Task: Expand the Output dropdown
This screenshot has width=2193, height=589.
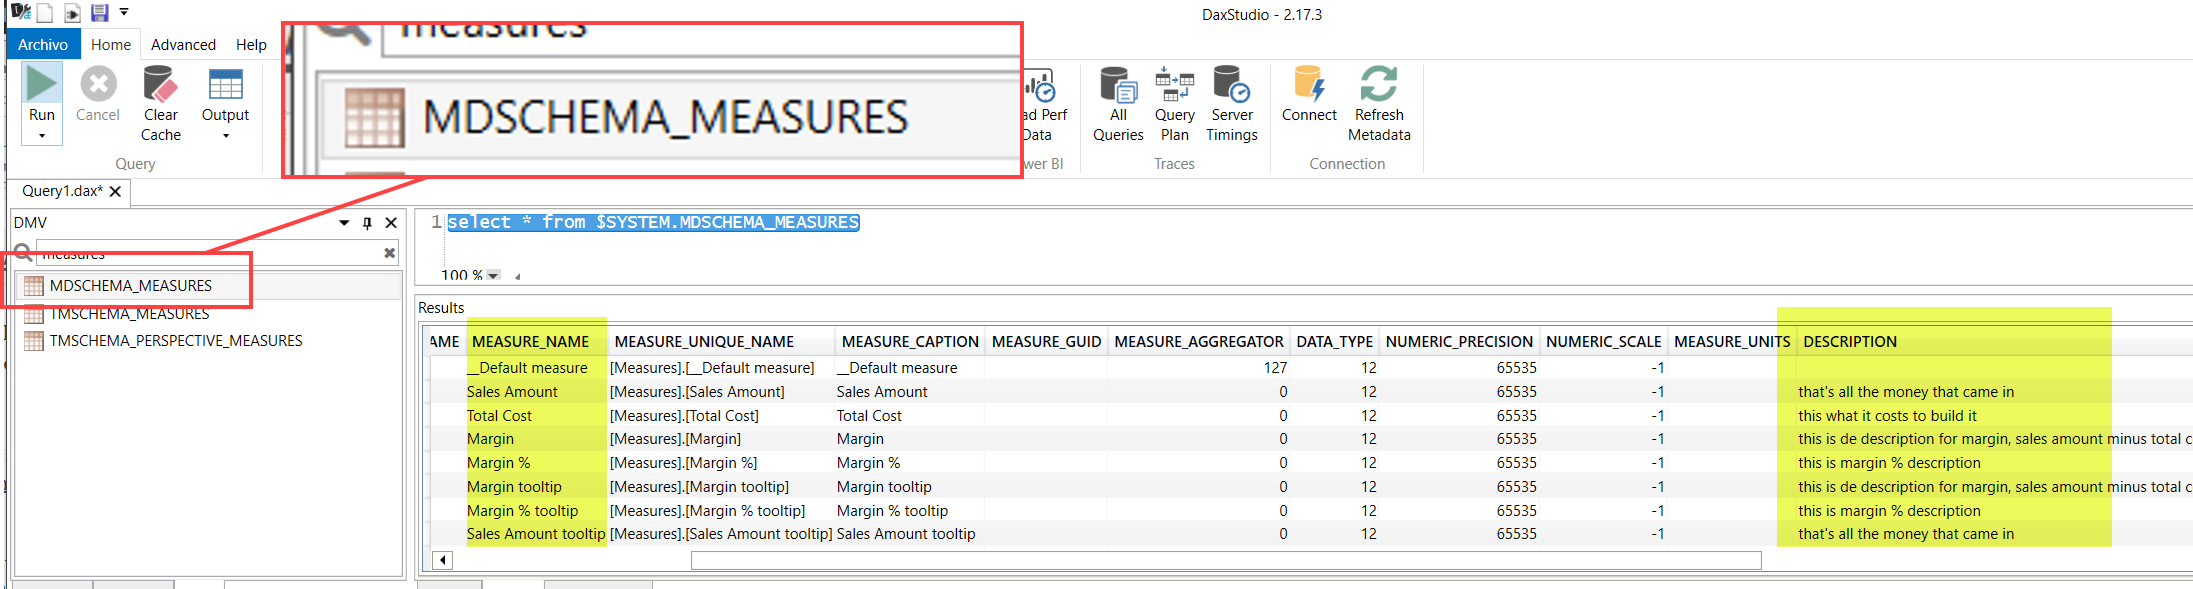Action: 225,135
